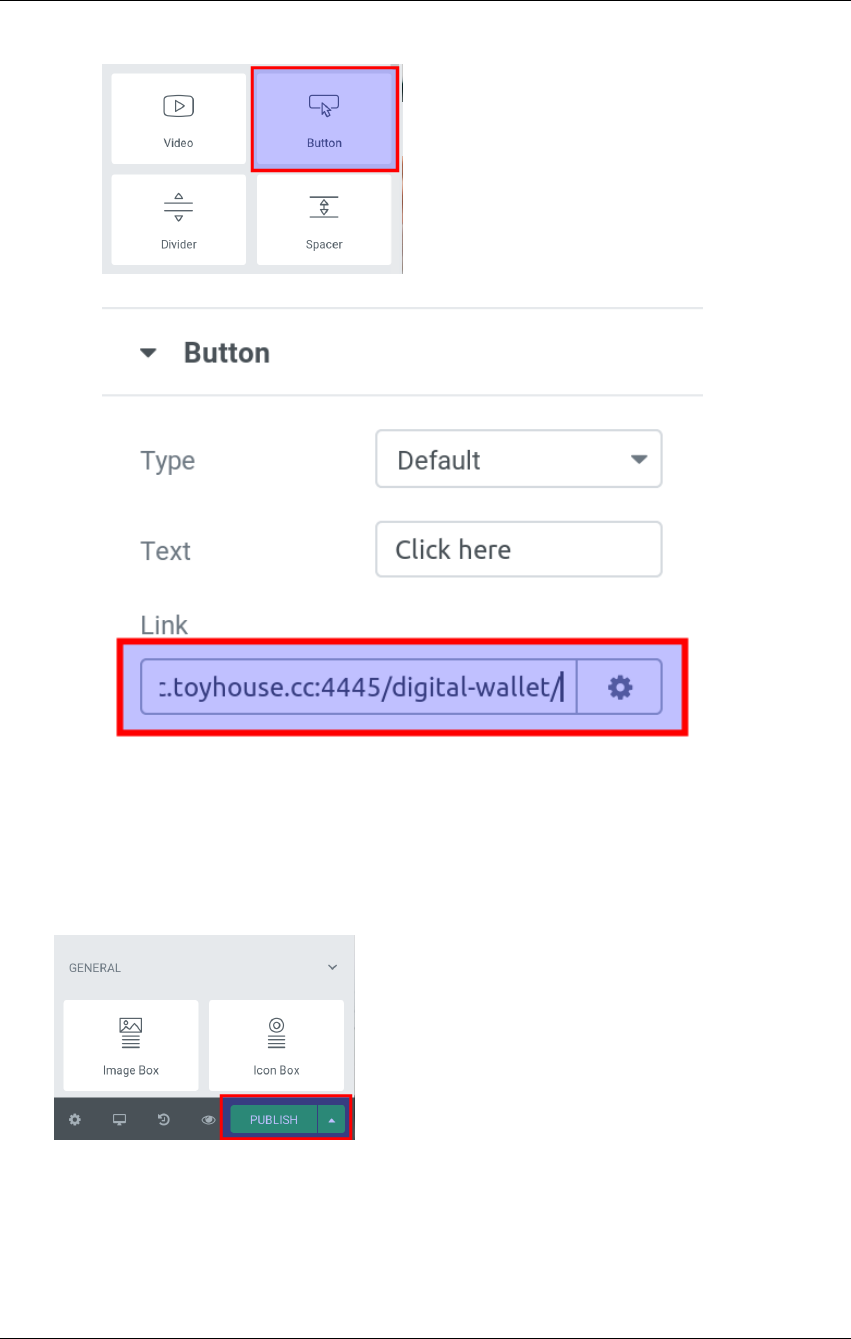
Task: Select the Video widget
Action: [178, 119]
